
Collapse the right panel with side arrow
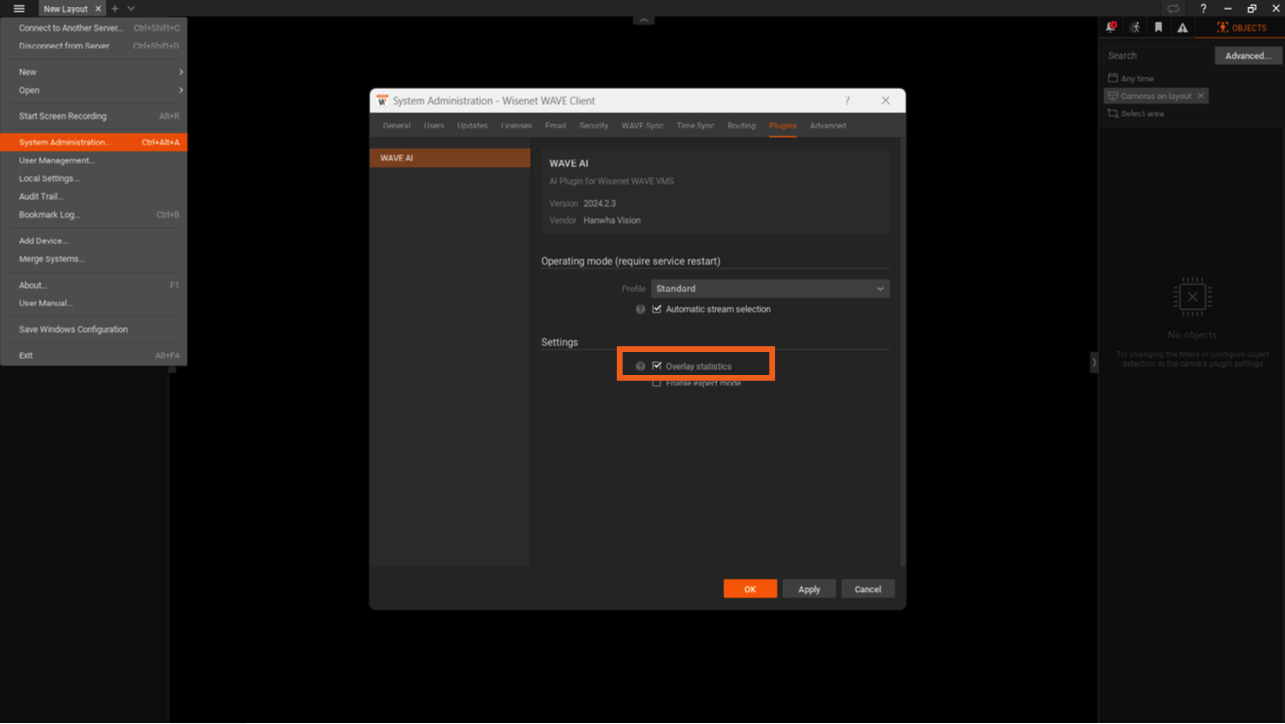[x=1094, y=362]
